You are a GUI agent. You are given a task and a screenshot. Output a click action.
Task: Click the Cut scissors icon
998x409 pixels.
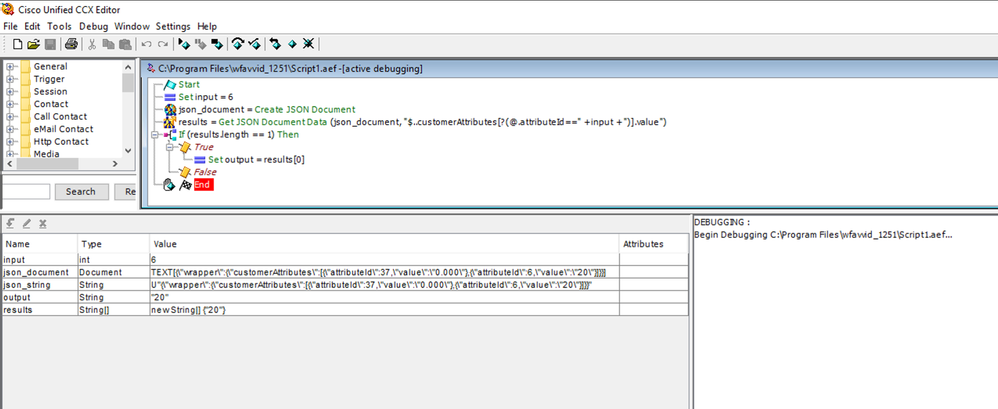pyautogui.click(x=92, y=44)
